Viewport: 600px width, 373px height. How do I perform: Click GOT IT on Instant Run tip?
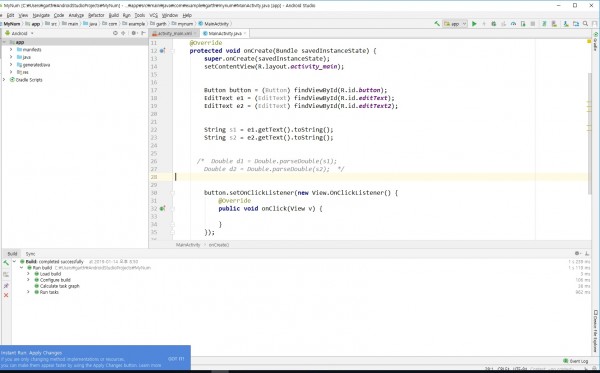point(176,359)
